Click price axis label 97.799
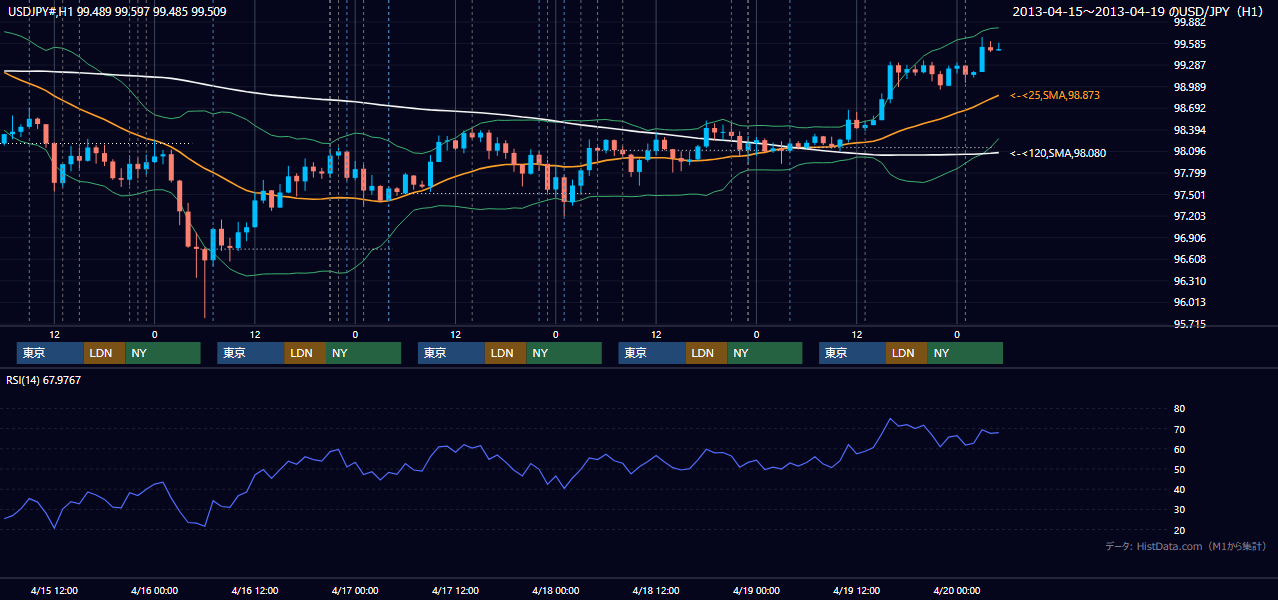Viewport: 1278px width, 600px height. pos(1189,173)
